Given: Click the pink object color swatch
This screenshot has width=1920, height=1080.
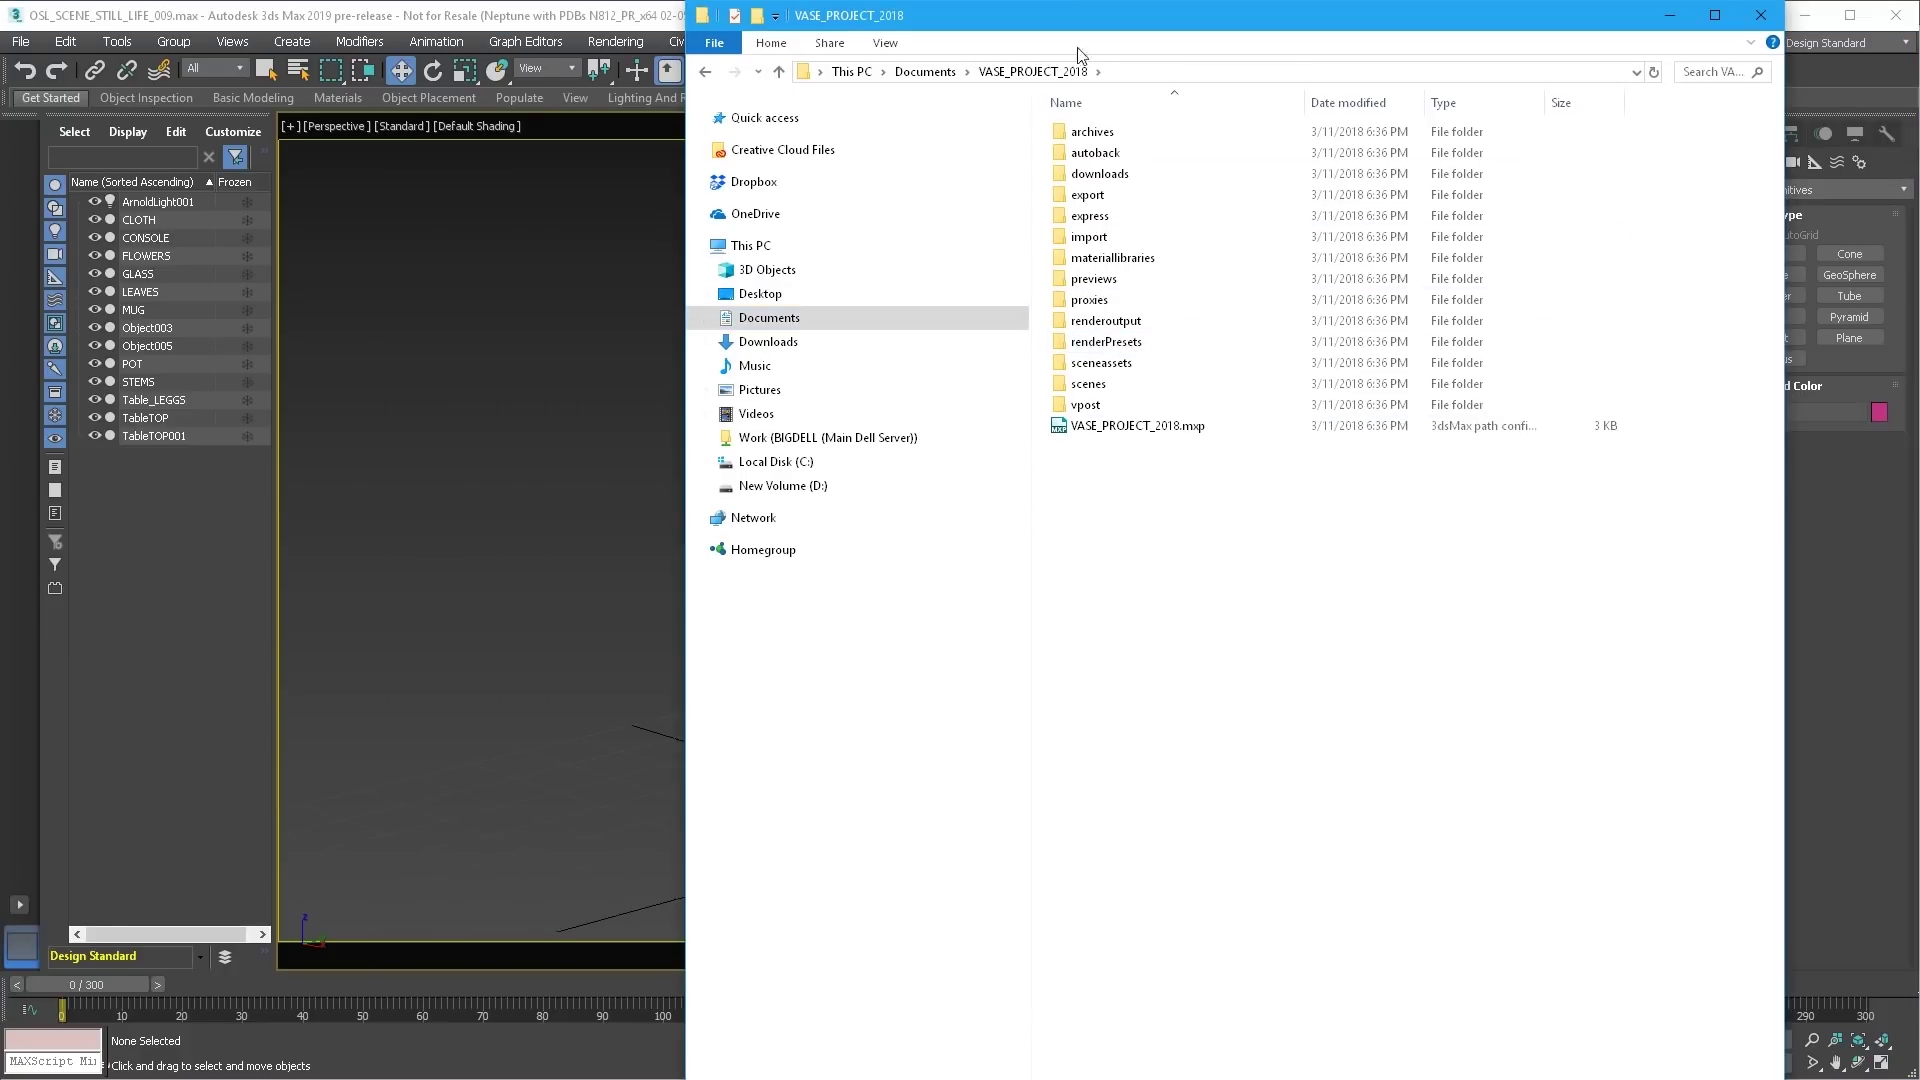Looking at the screenshot, I should coord(1879,412).
